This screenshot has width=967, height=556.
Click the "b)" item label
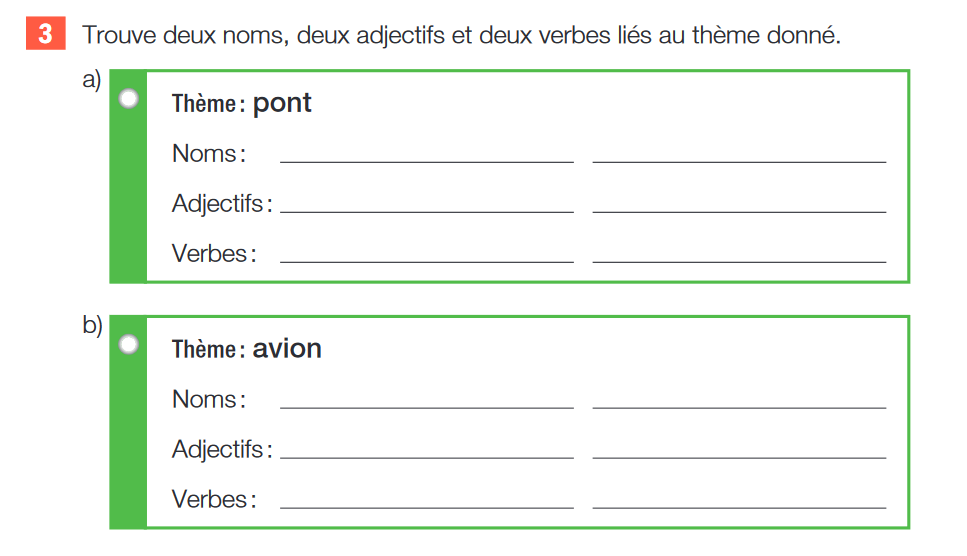coord(92,326)
